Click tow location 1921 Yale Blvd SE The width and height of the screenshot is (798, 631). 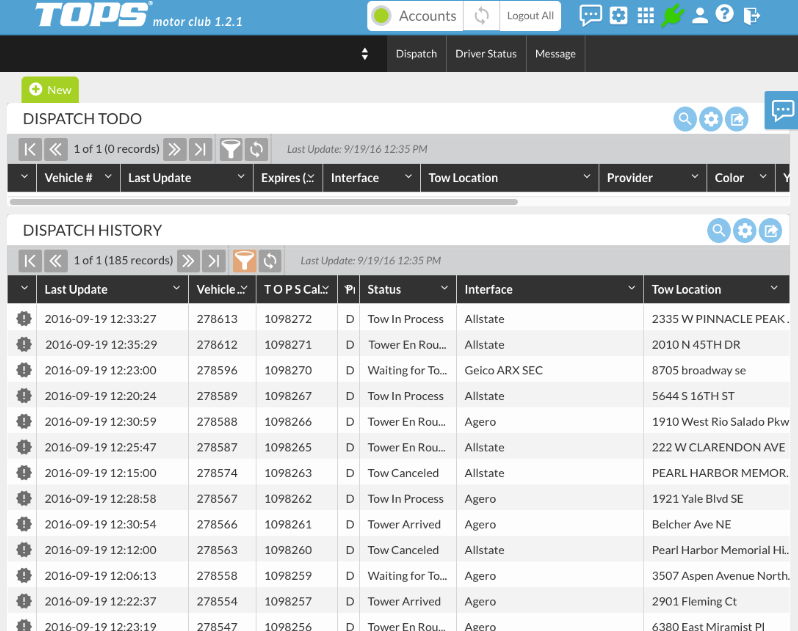[x=697, y=499]
